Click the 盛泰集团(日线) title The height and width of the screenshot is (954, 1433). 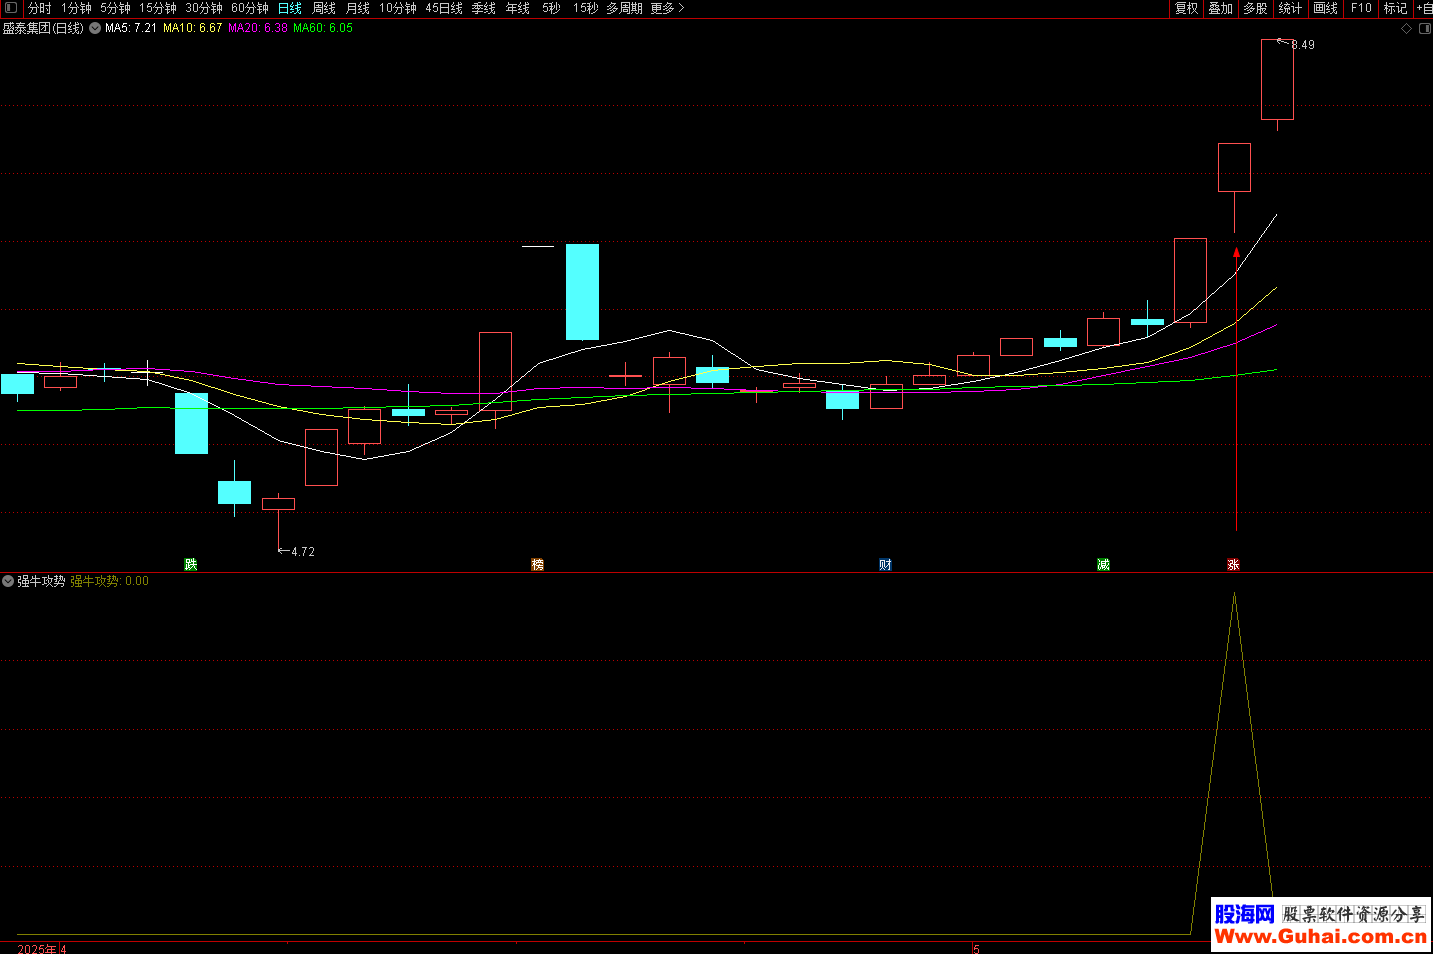point(44,28)
